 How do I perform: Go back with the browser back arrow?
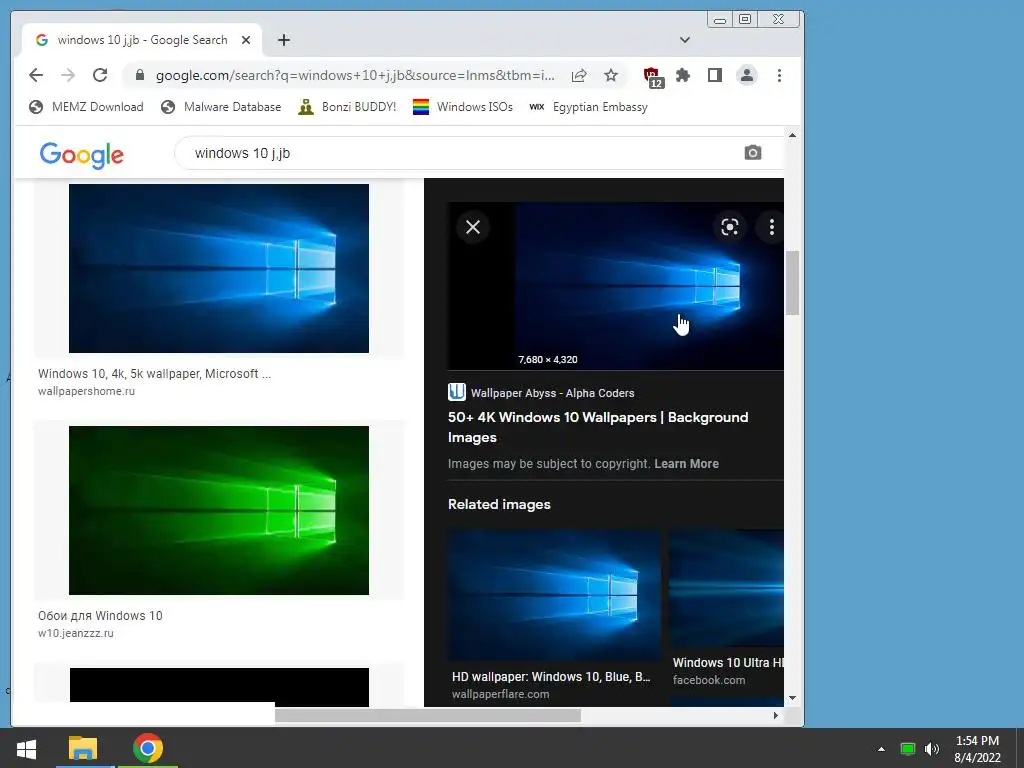pos(36,75)
